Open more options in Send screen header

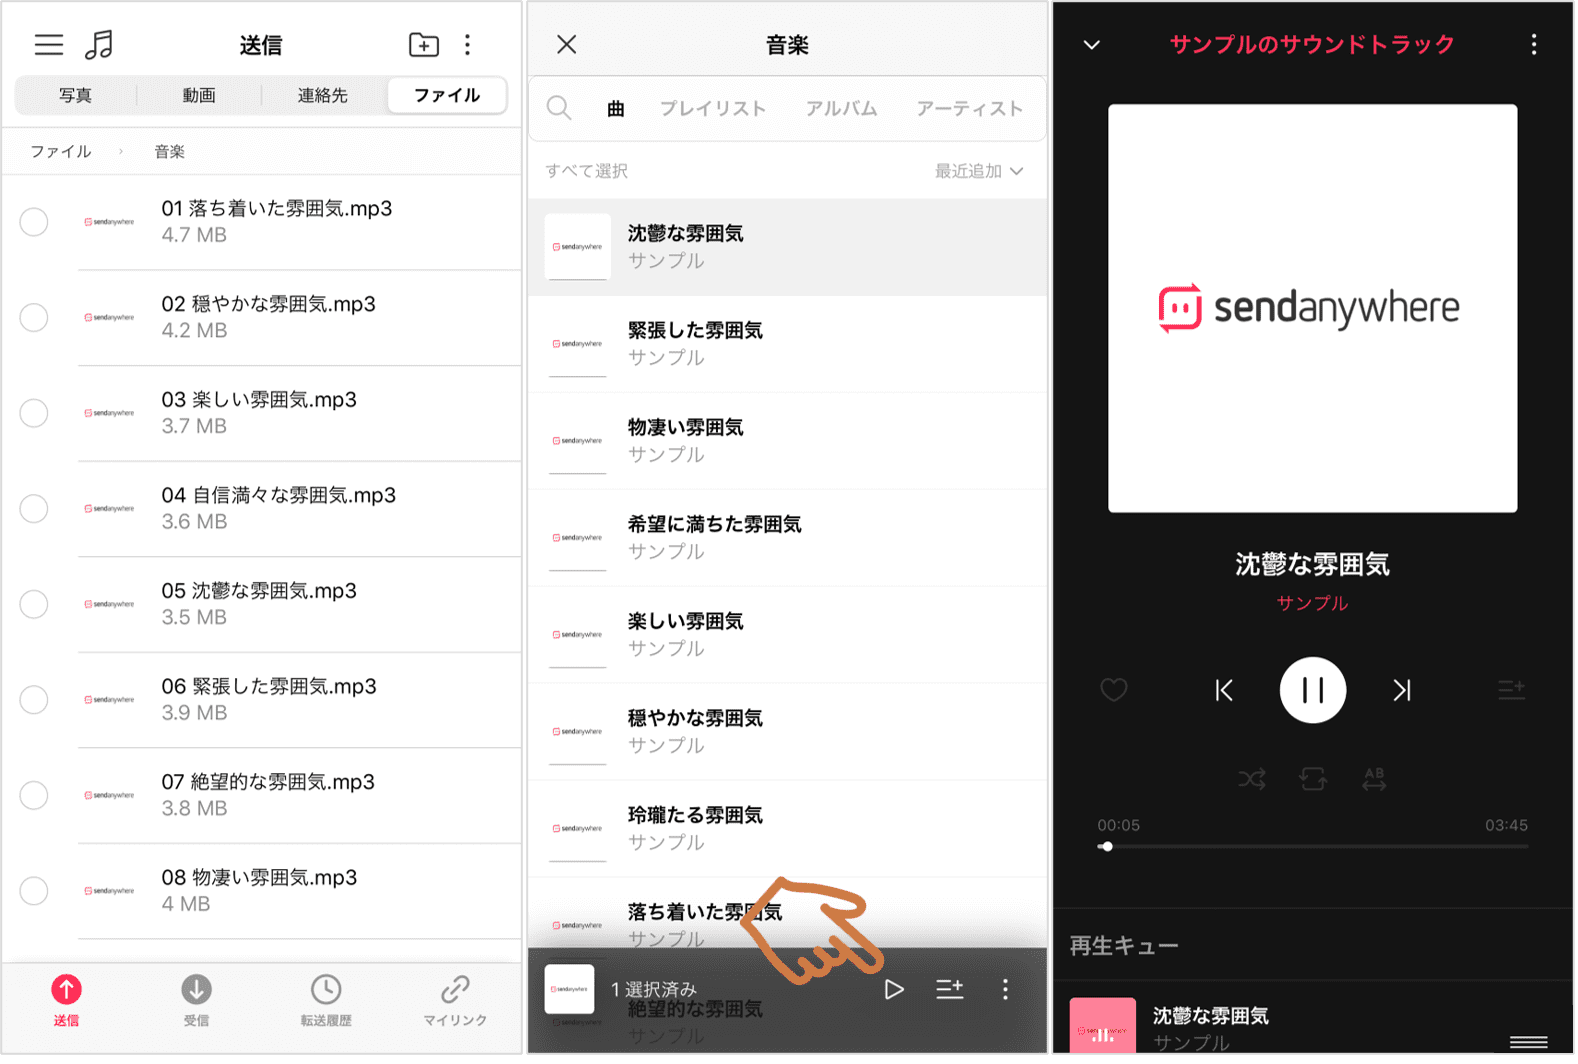[468, 45]
